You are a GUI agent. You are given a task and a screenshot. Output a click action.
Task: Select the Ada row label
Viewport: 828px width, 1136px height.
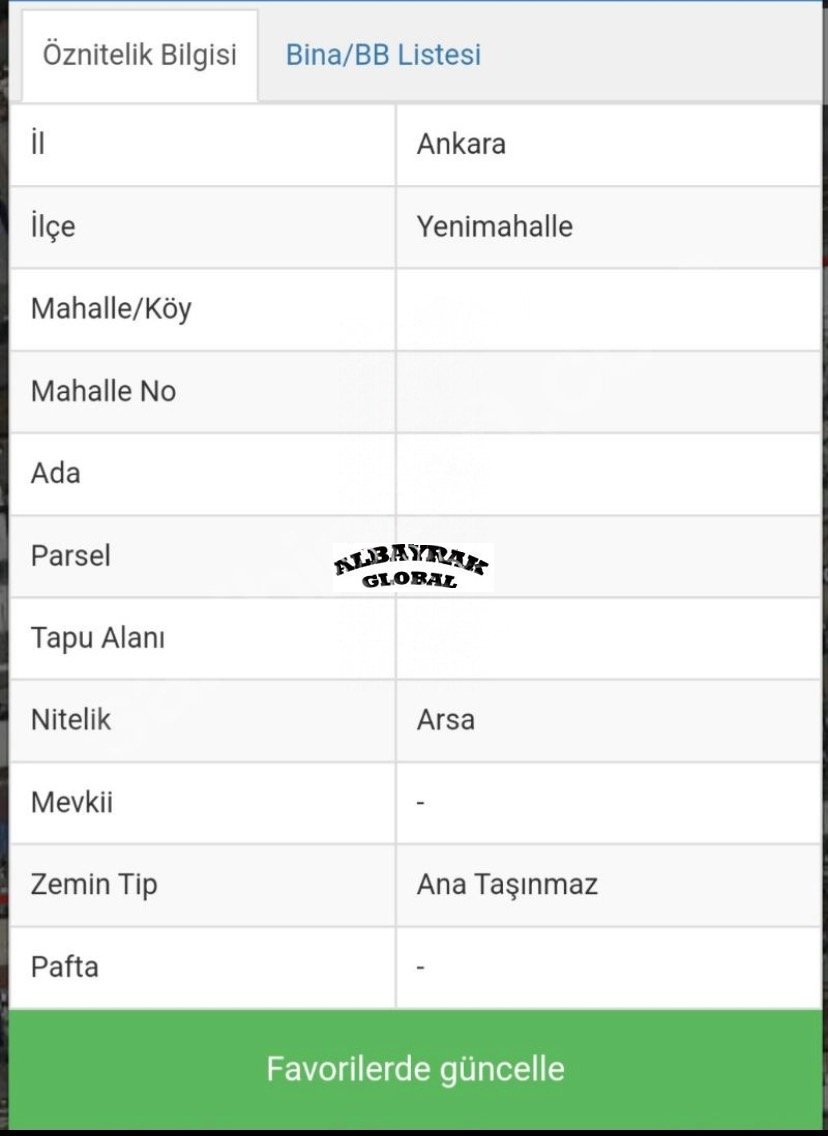tap(55, 473)
